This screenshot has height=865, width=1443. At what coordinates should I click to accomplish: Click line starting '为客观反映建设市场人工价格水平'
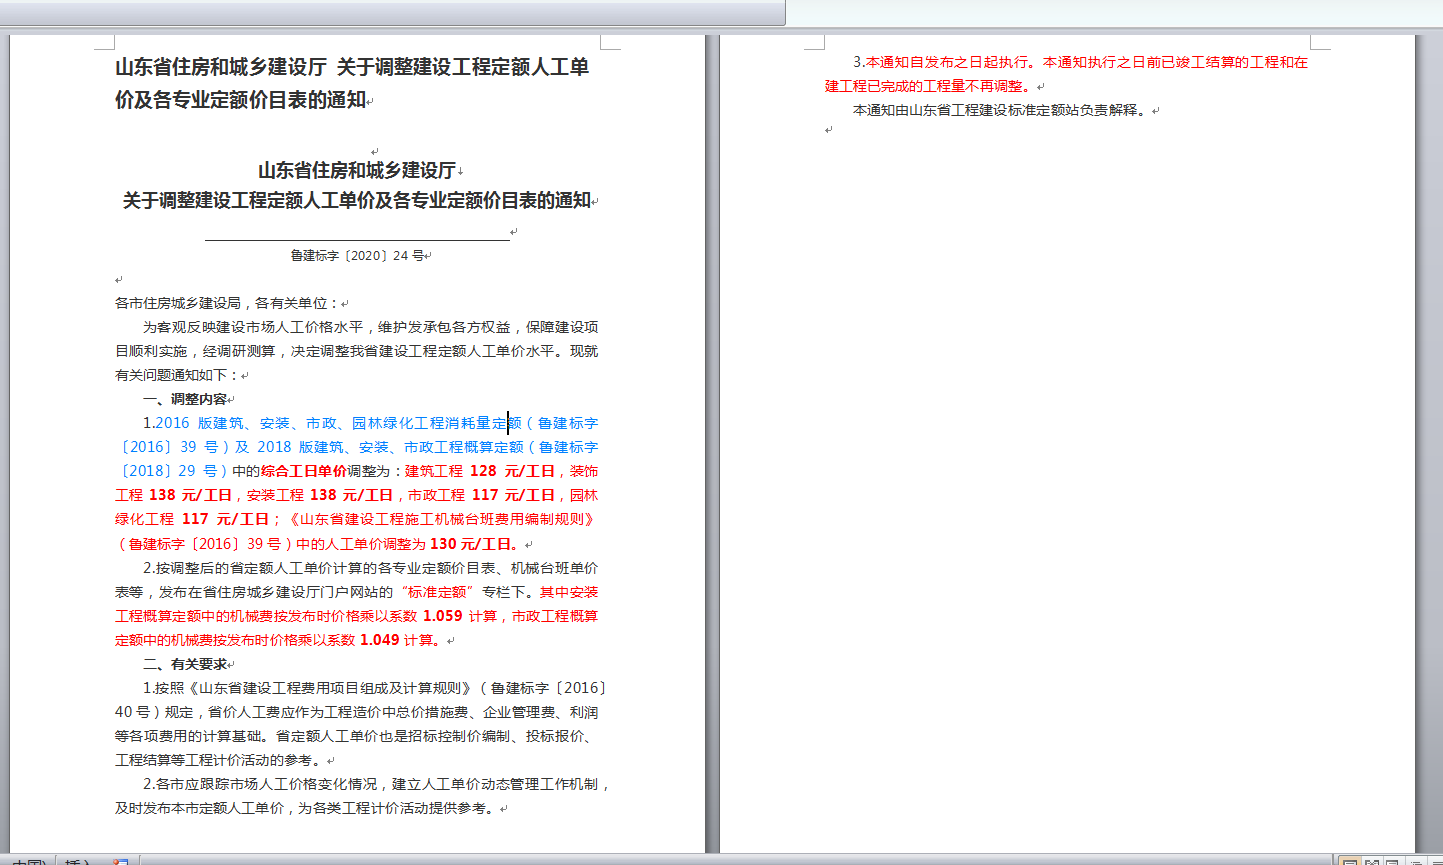[370, 327]
